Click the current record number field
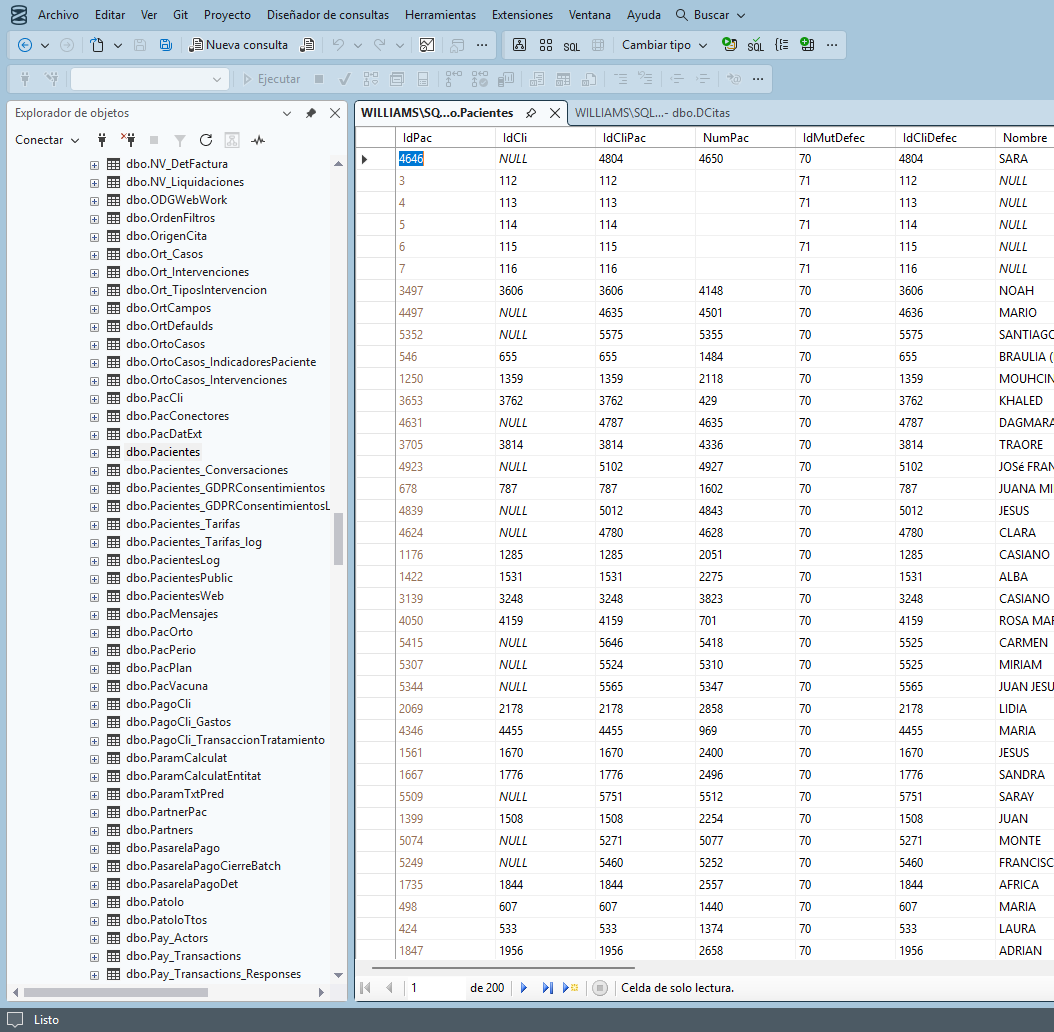1054x1032 pixels. click(436, 988)
